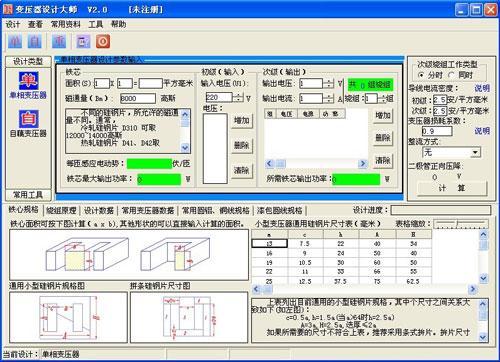Click the secondary winding table right scroll arrow

click(x=362, y=163)
